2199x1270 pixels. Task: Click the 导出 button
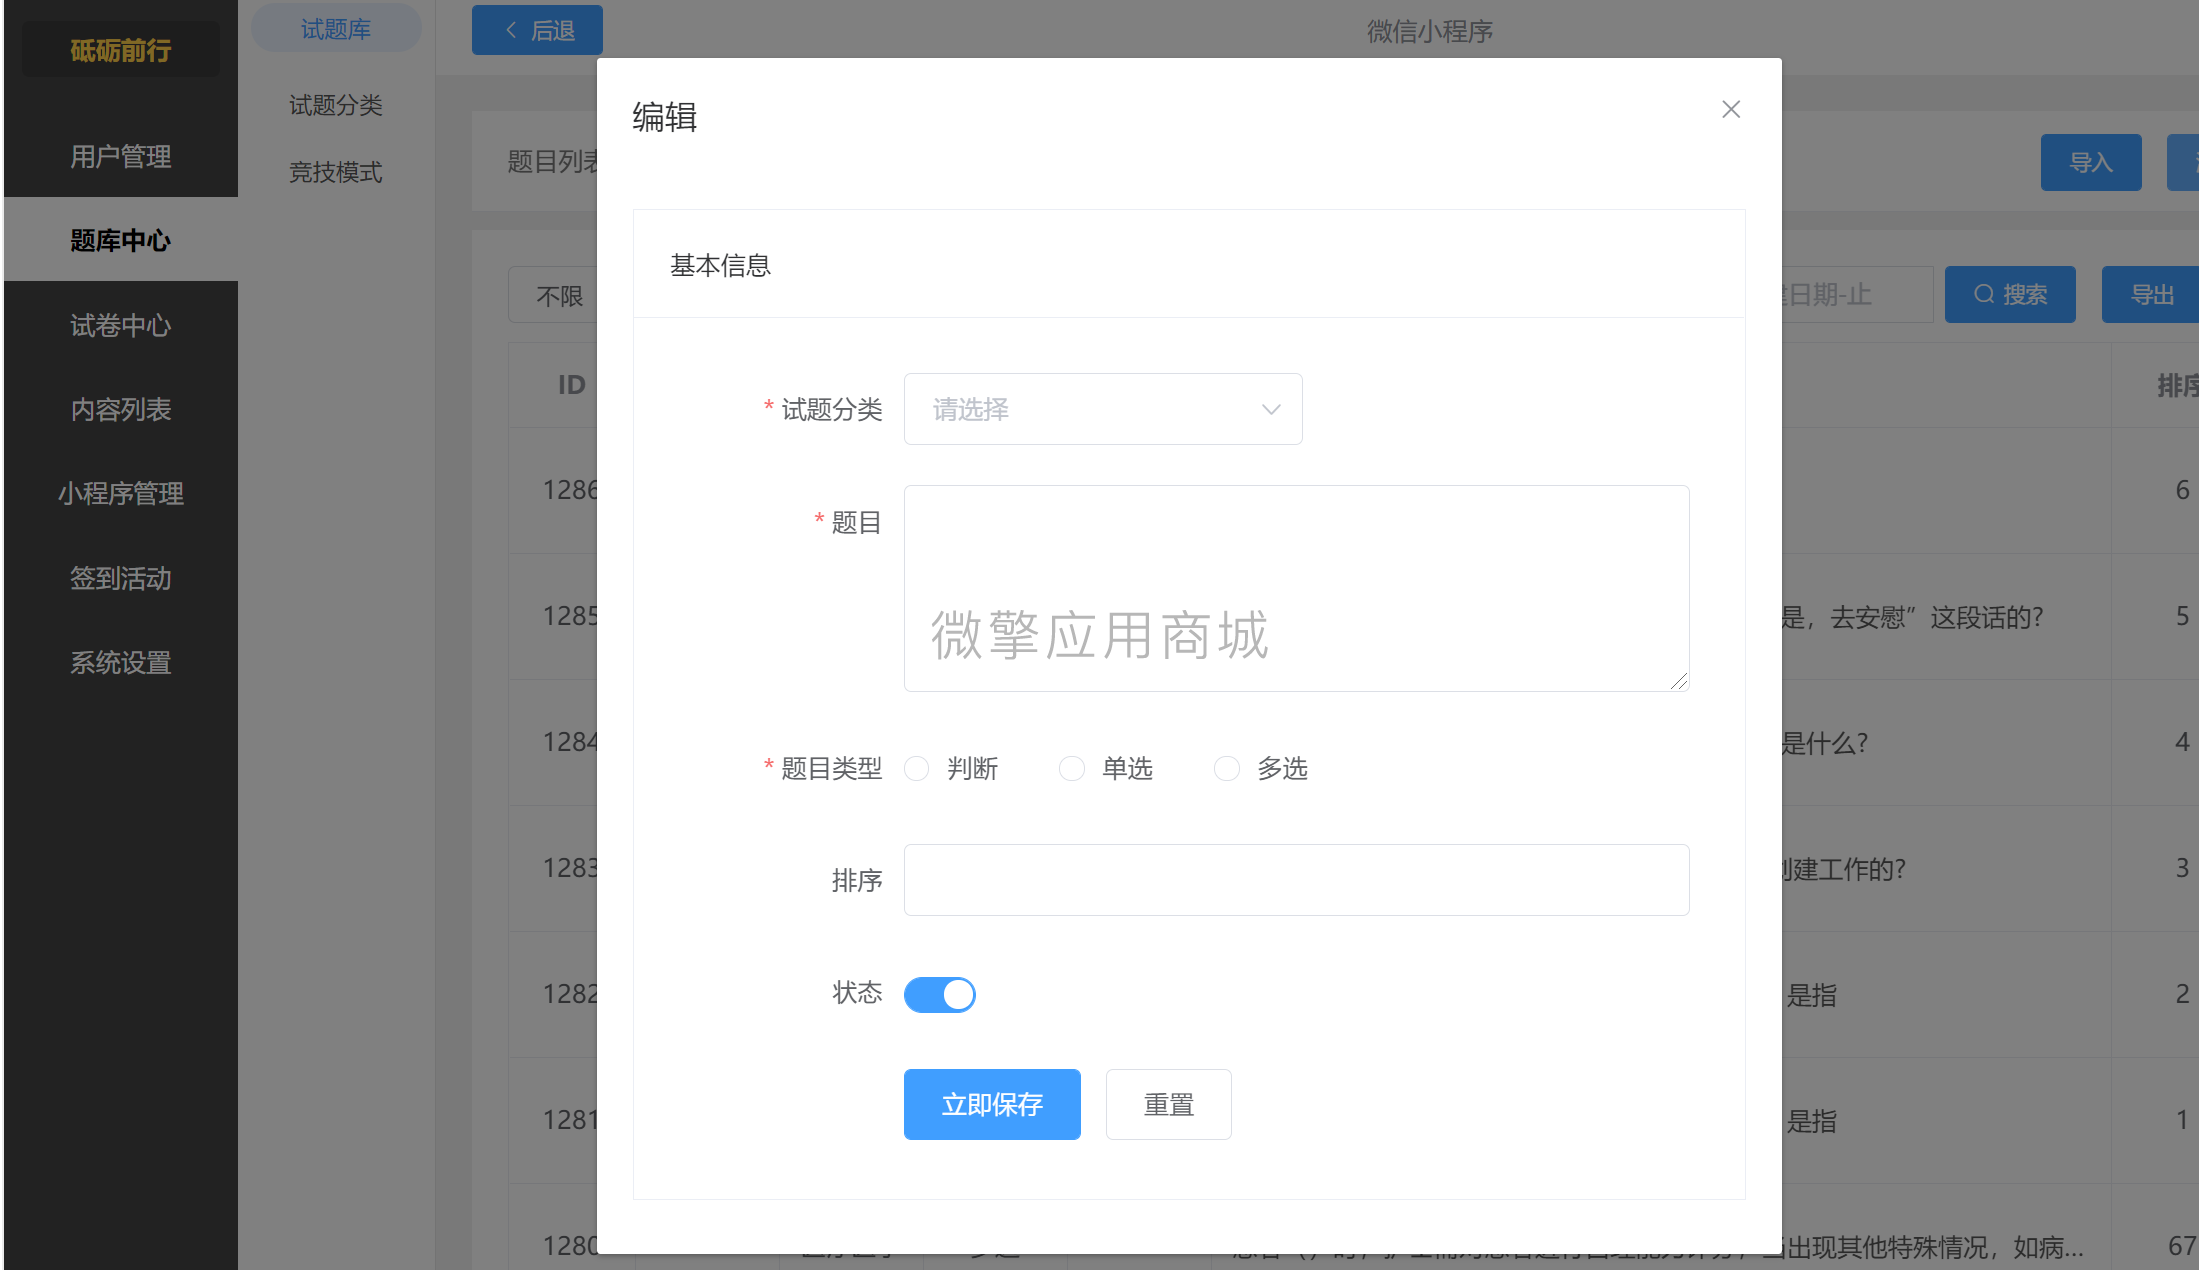click(x=2150, y=294)
